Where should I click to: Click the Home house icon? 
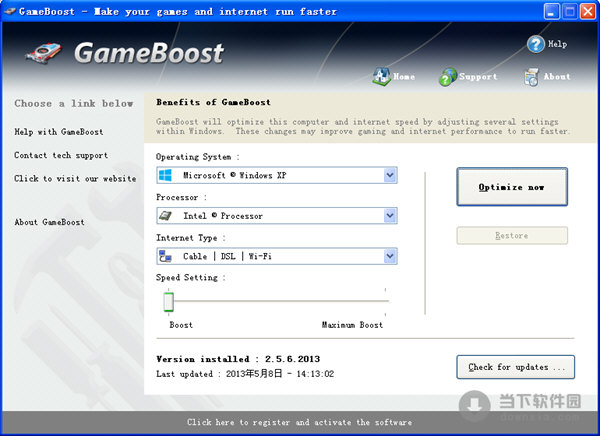point(381,77)
